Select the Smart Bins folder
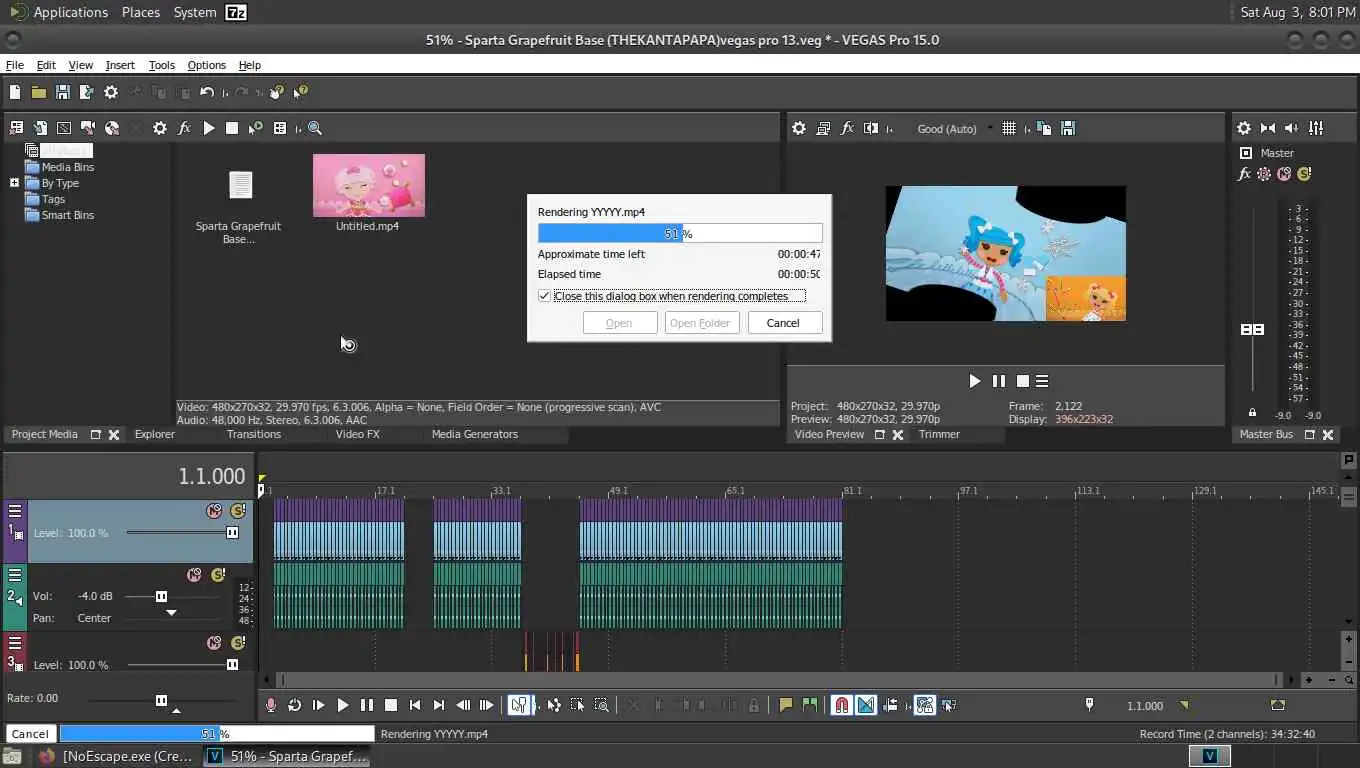Viewport: 1360px width, 768px height. 68,215
